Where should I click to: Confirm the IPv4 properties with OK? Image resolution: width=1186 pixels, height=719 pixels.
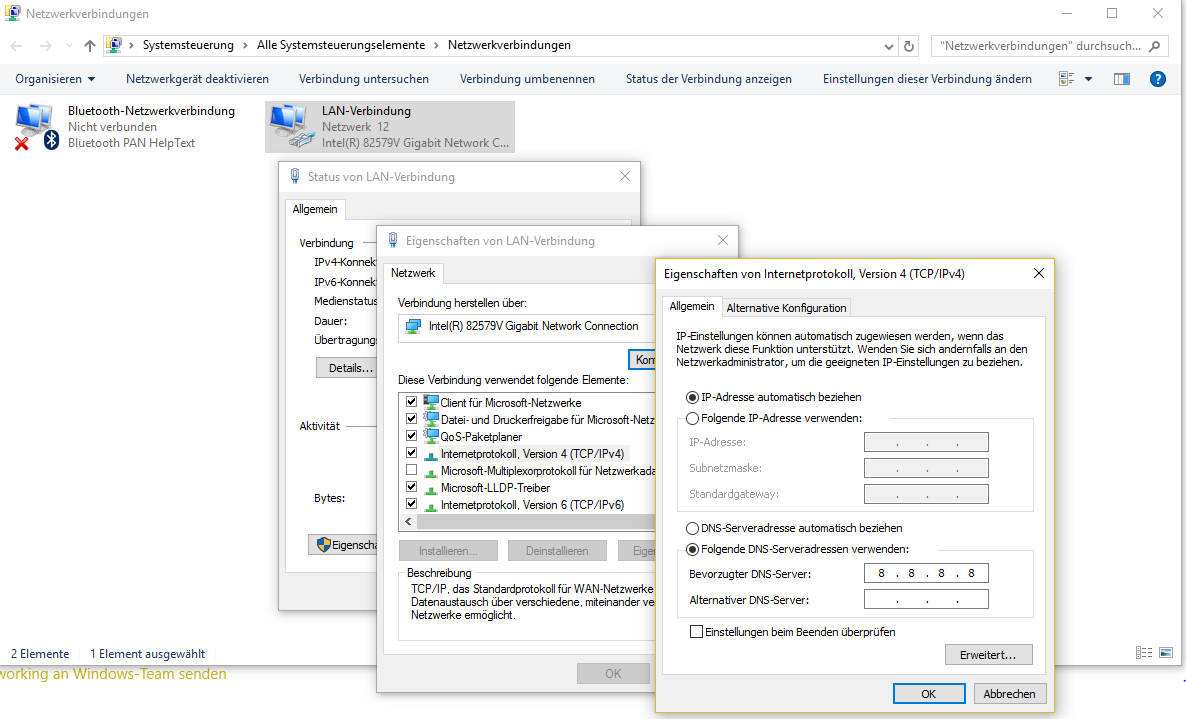tap(929, 693)
